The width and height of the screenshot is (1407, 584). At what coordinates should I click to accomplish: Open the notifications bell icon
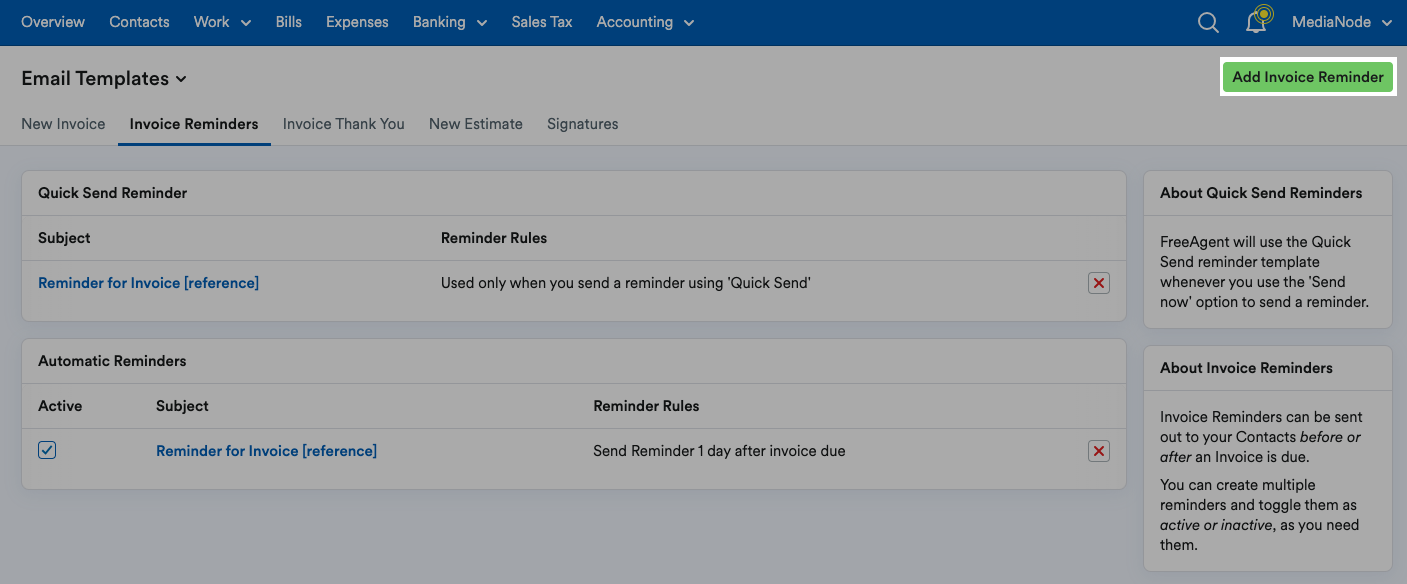click(1257, 22)
